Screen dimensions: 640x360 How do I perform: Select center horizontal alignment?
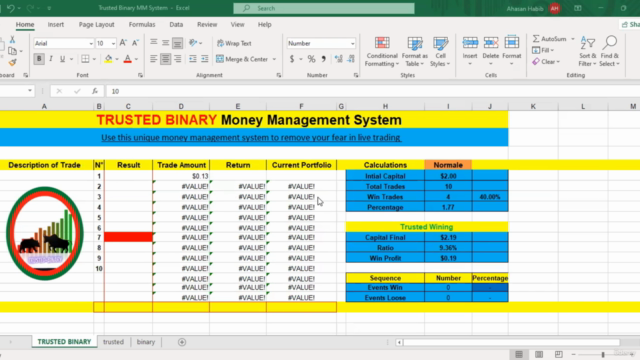pyautogui.click(x=165, y=59)
